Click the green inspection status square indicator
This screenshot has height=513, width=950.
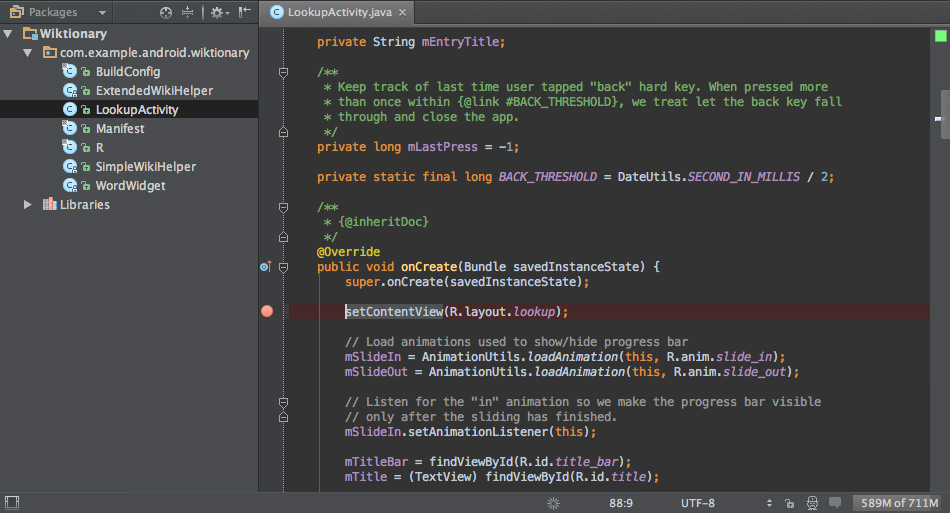pyautogui.click(x=940, y=36)
